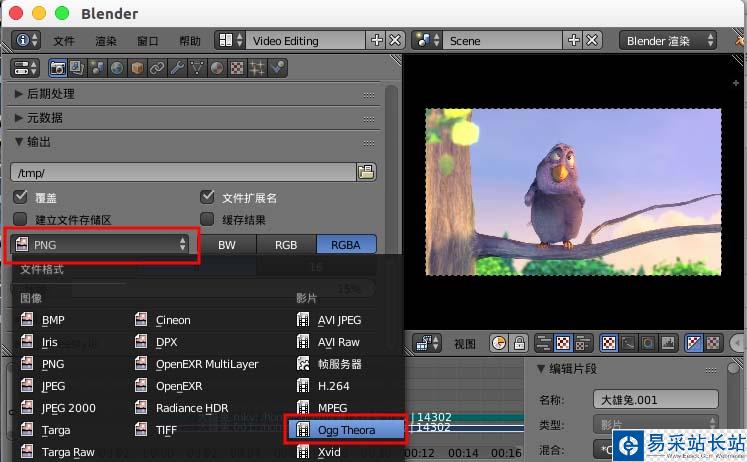The height and width of the screenshot is (462, 747).
Task: Enable the 缓存结果 checkbox
Action: point(207,219)
